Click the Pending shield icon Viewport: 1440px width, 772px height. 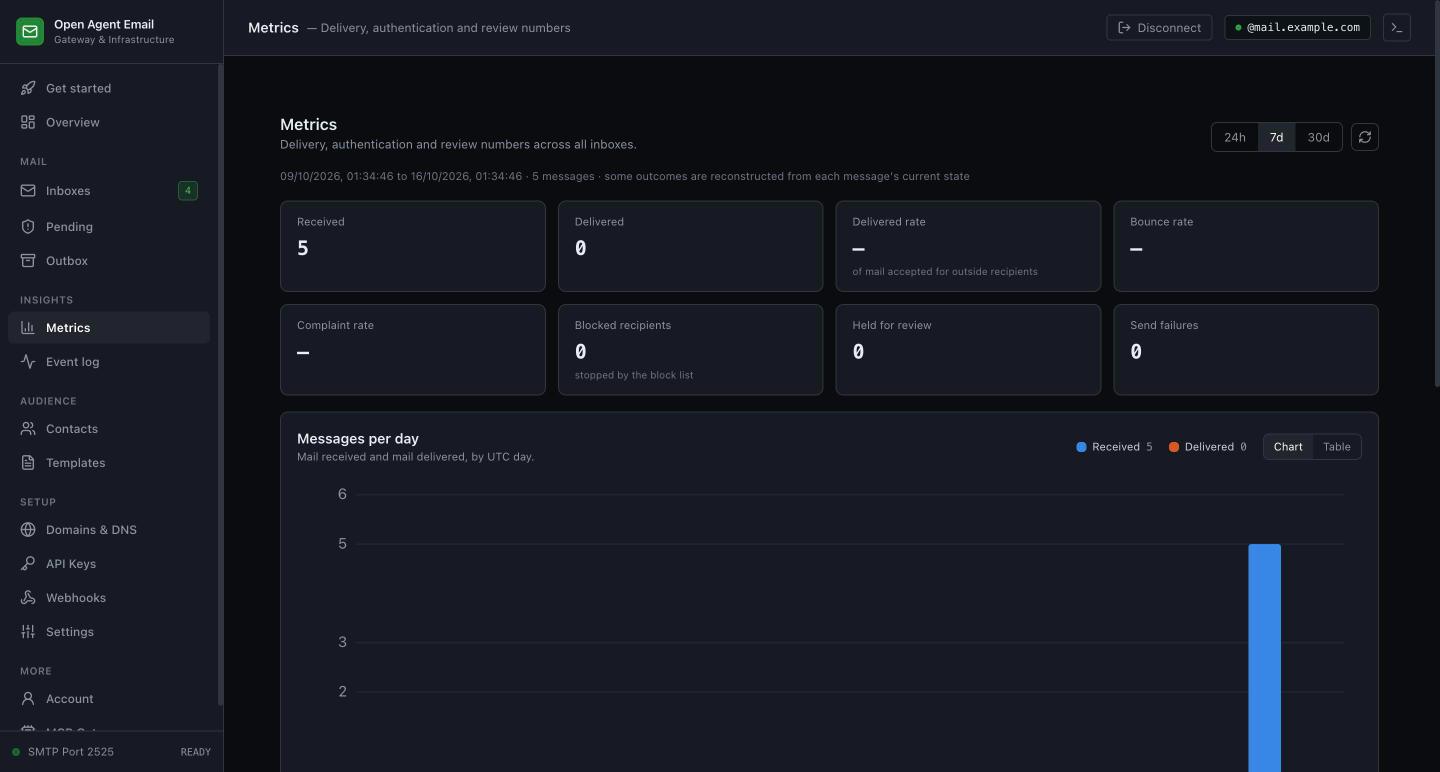pos(28,226)
